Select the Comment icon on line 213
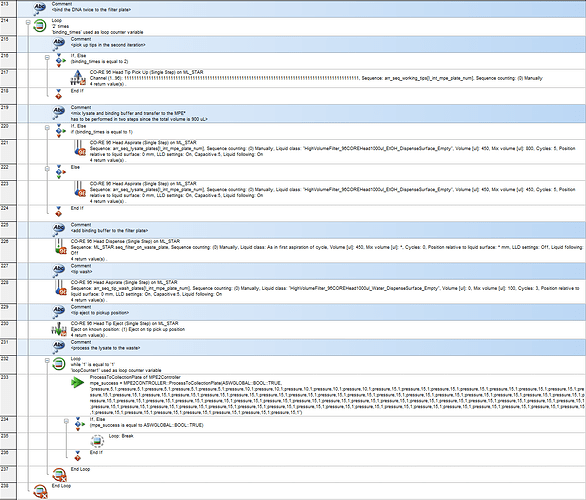The width and height of the screenshot is (586, 500). [40, 8]
